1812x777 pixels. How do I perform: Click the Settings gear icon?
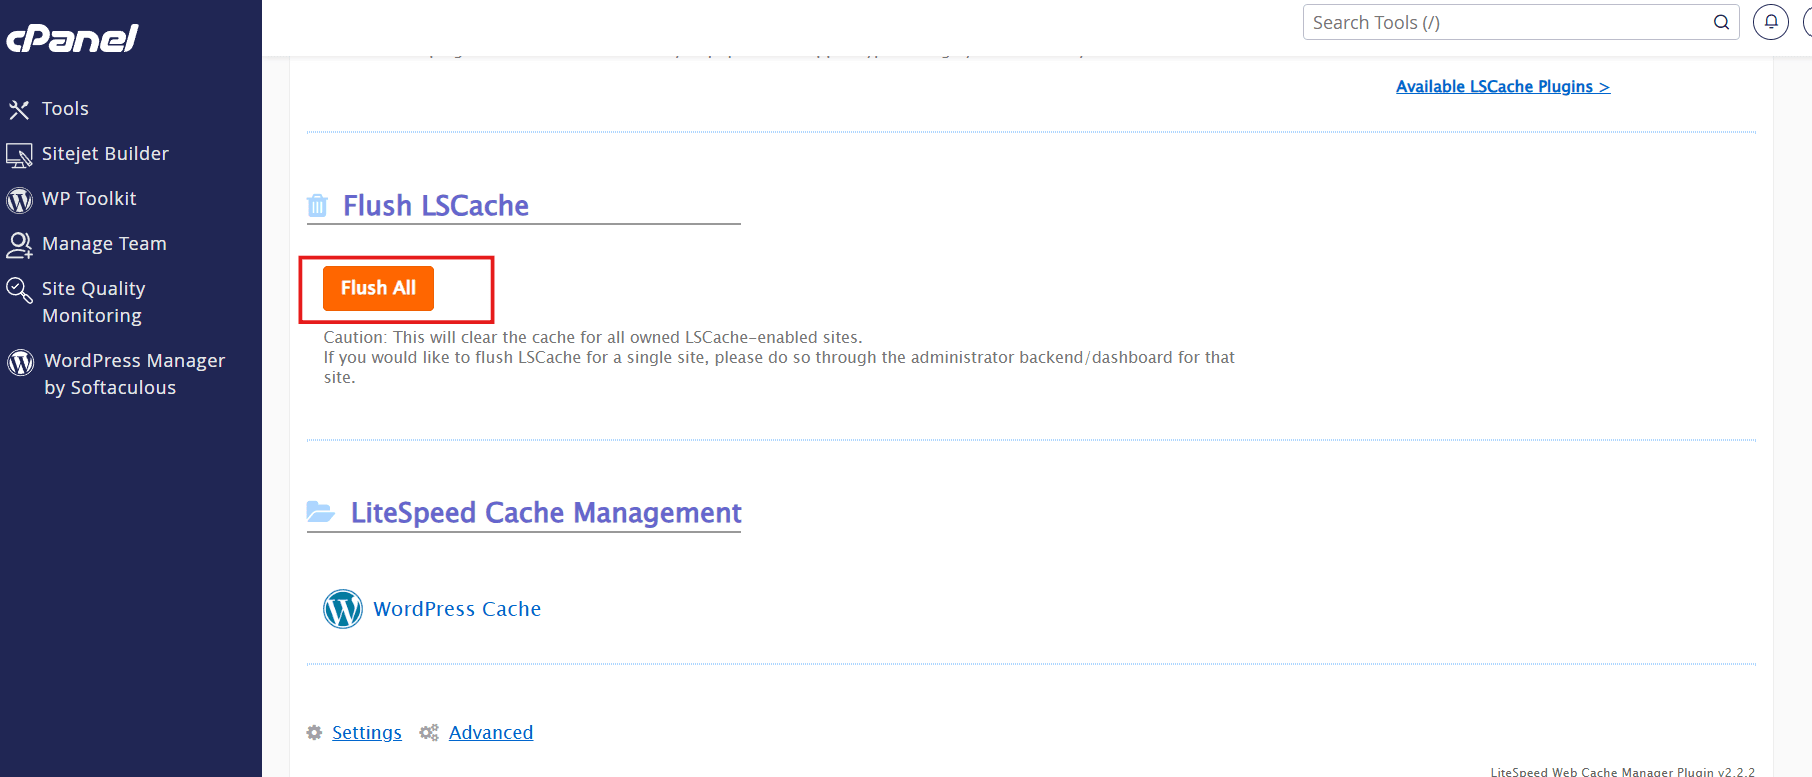click(x=314, y=733)
